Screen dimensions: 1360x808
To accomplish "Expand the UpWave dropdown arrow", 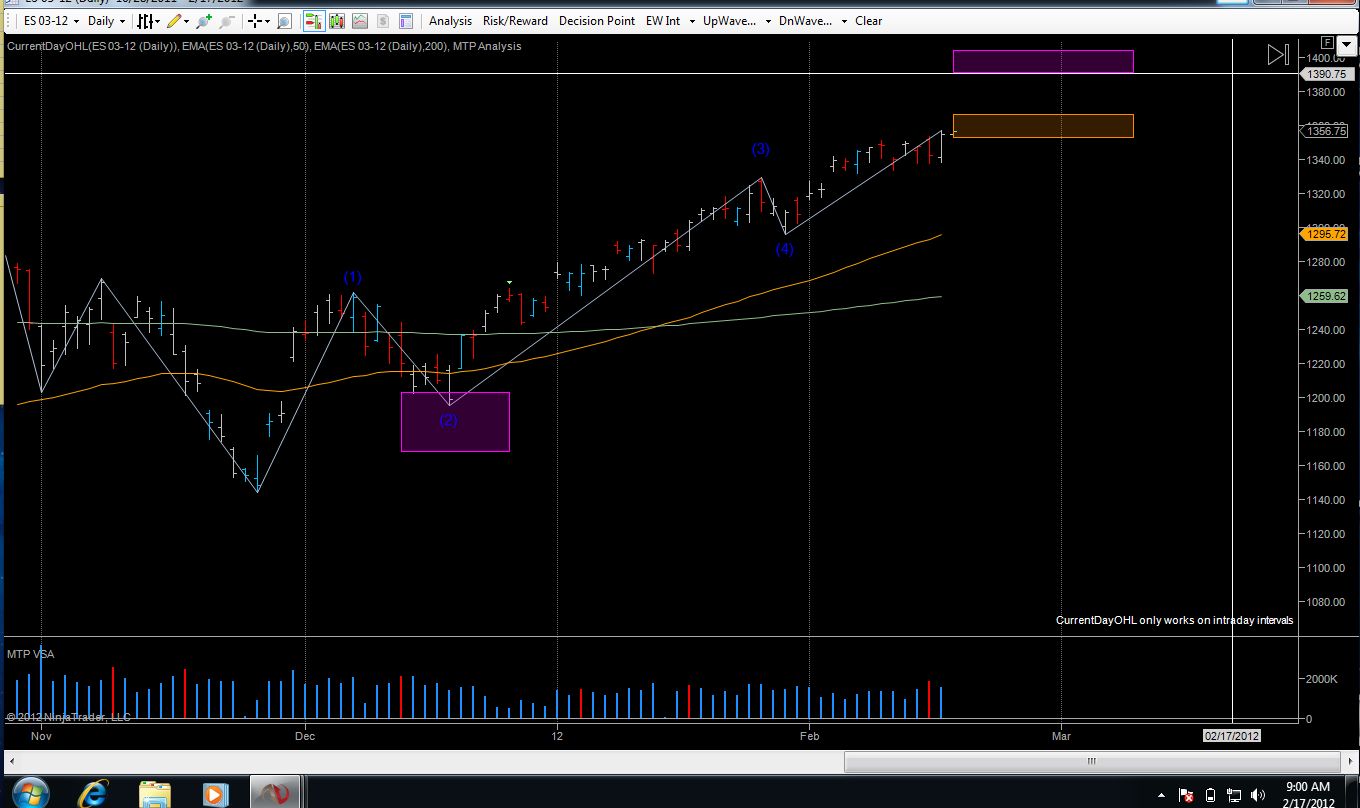I will click(x=767, y=21).
